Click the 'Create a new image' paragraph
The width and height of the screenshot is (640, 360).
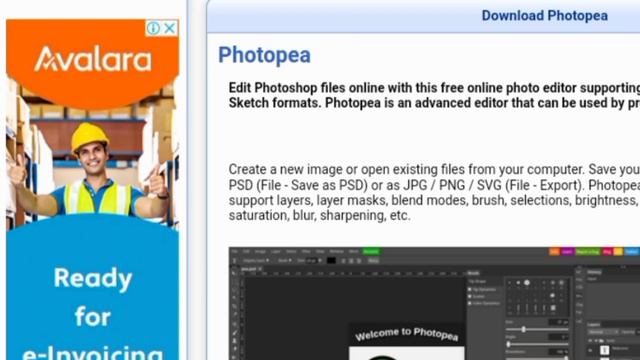434,192
